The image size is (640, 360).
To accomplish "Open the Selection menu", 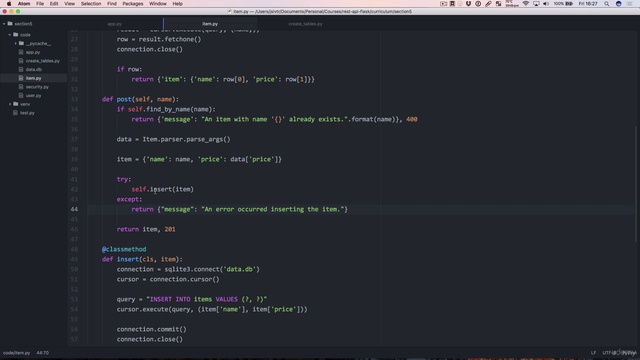I will [91, 4].
